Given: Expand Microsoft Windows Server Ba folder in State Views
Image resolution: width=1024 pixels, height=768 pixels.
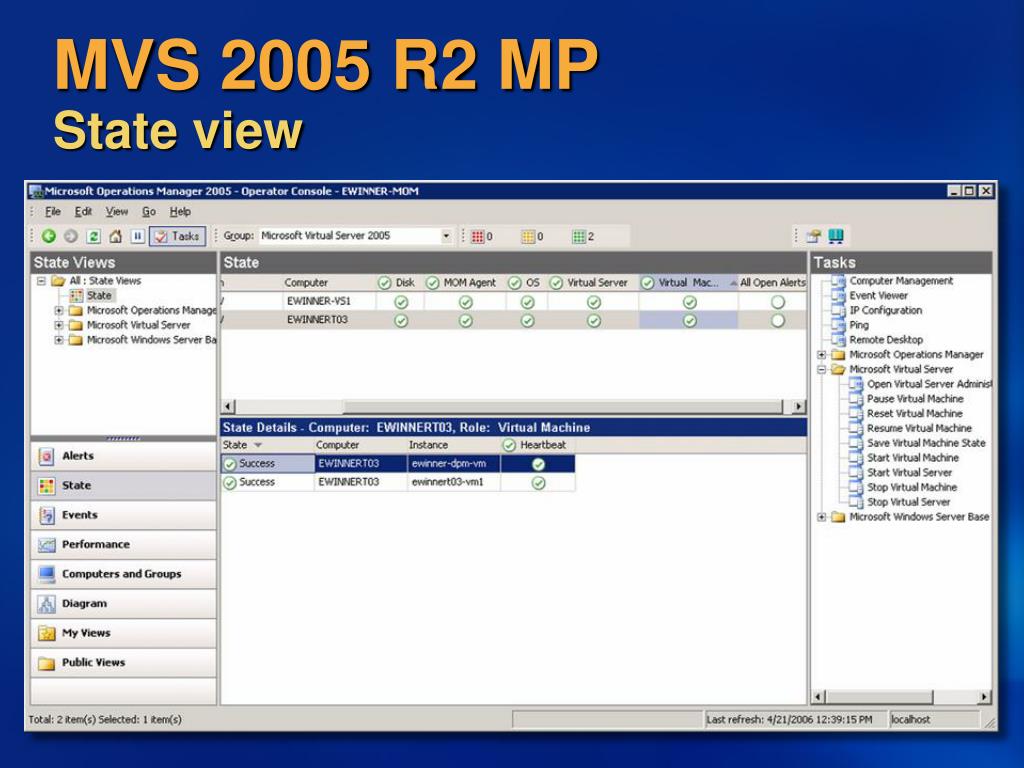Looking at the screenshot, I should pos(59,340).
